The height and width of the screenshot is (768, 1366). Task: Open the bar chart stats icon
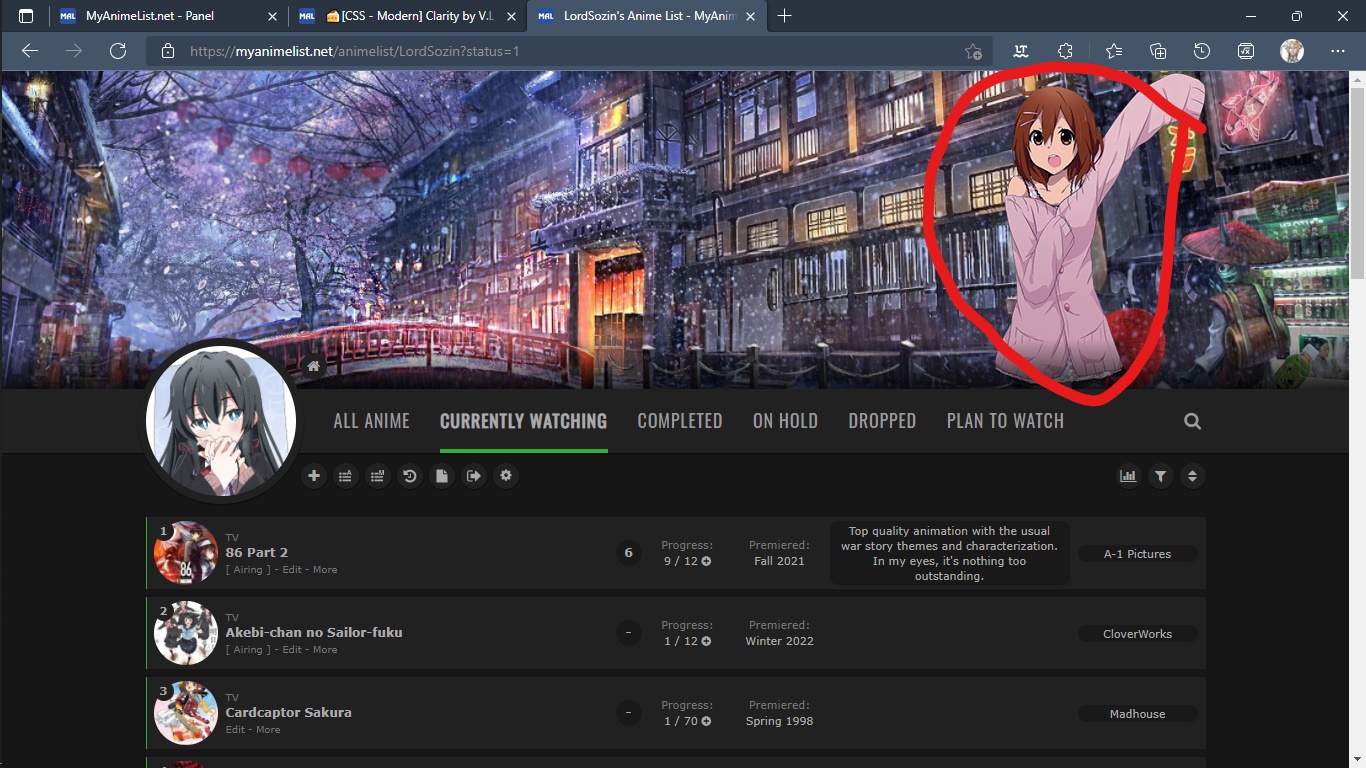pyautogui.click(x=1129, y=477)
